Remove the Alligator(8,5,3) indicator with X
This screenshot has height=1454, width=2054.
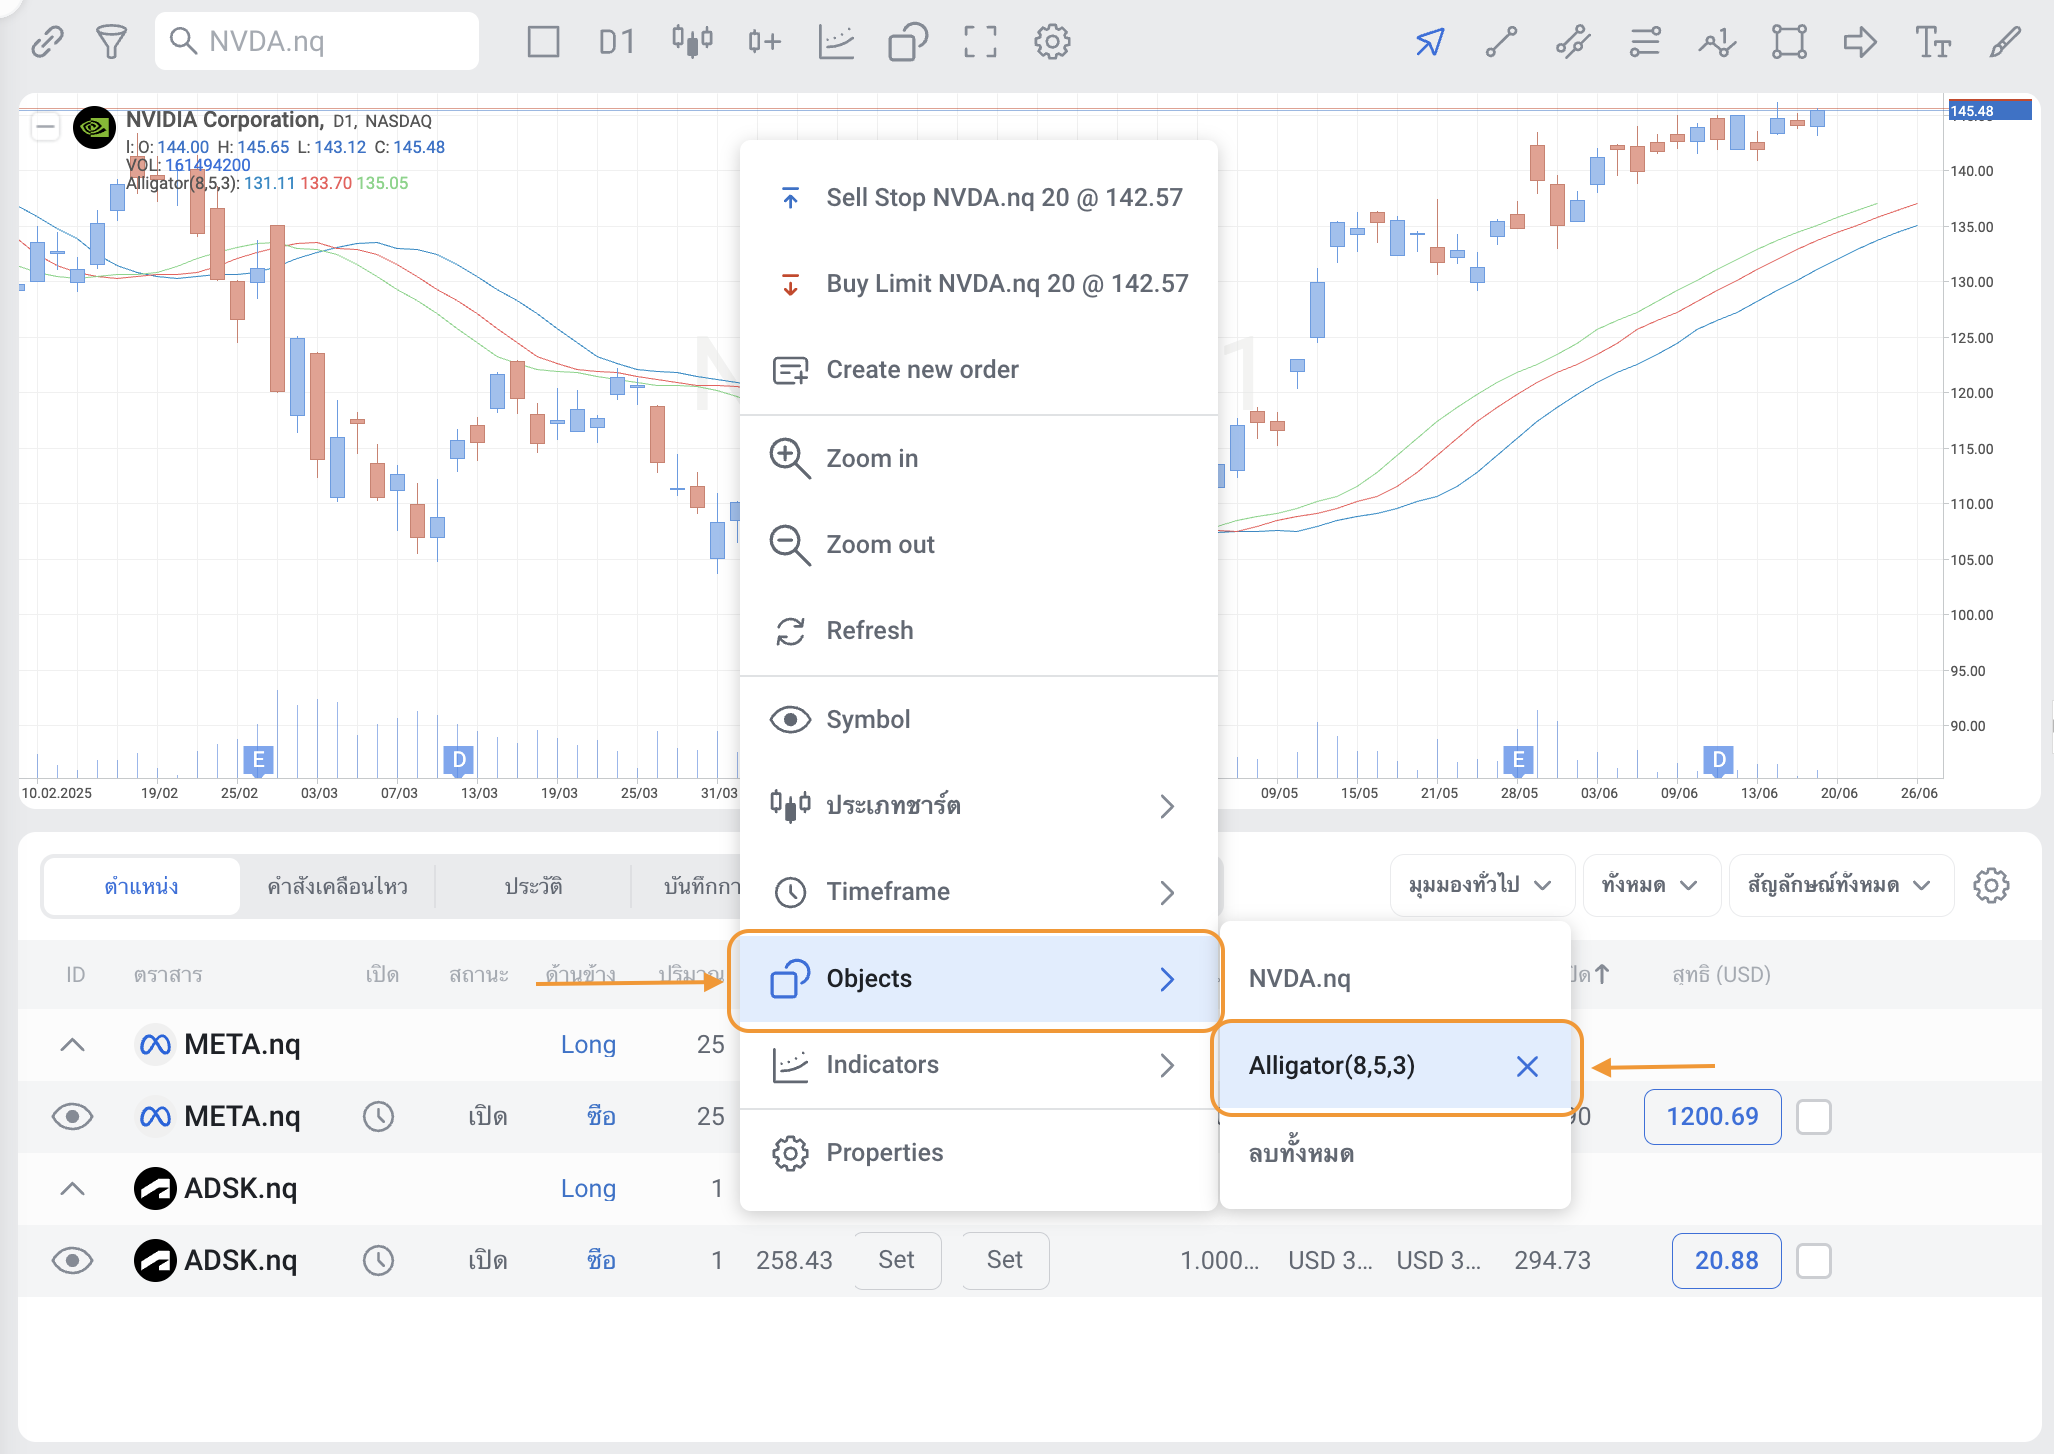(1527, 1066)
